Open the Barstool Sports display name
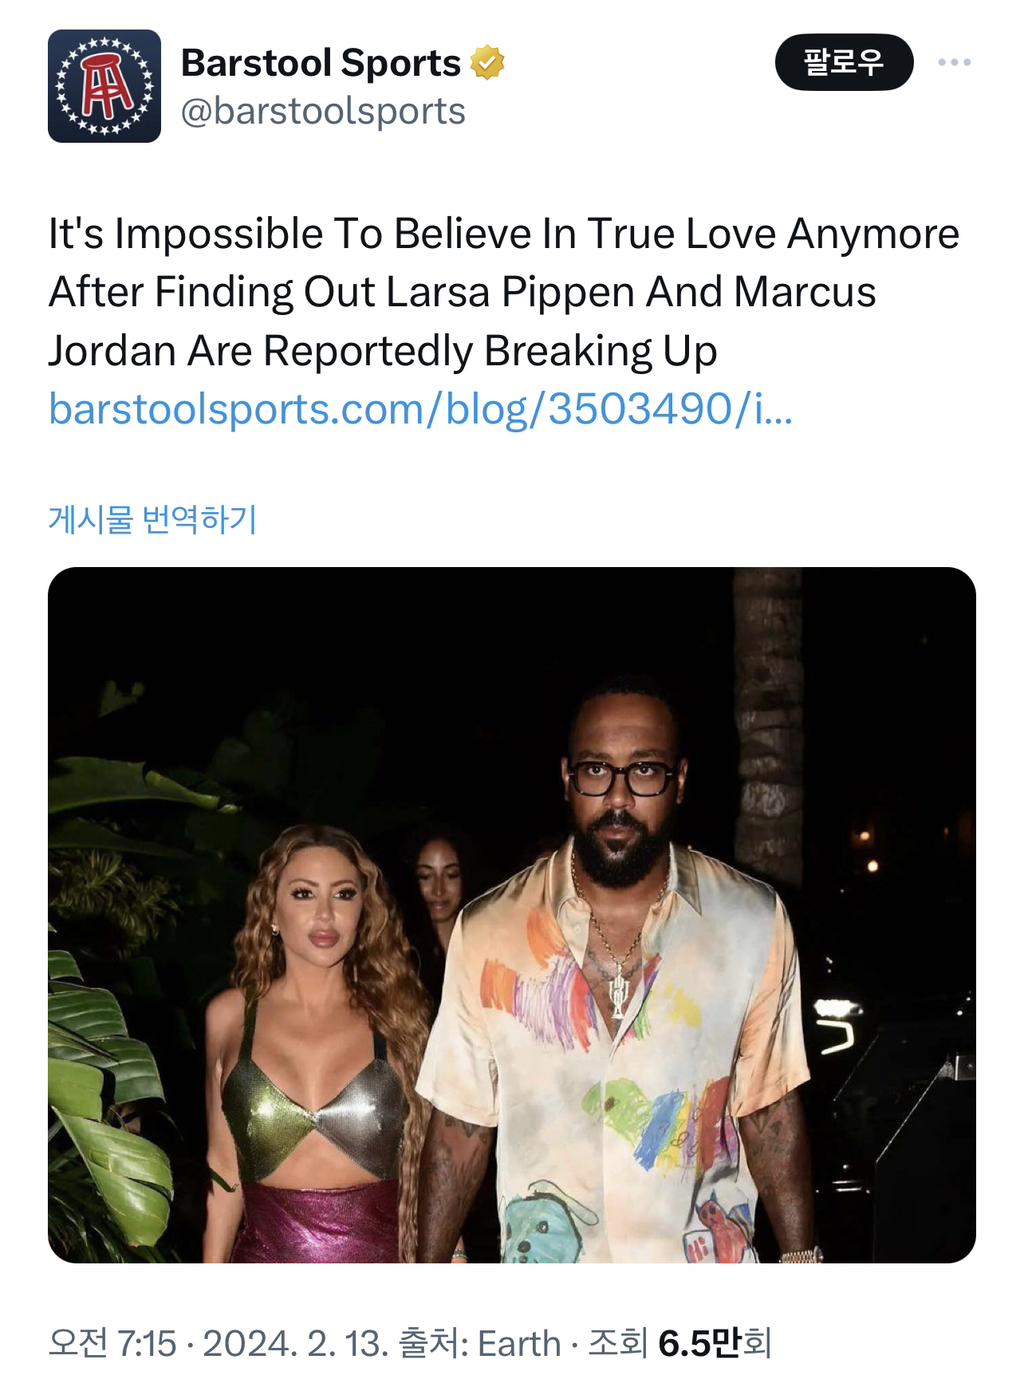This screenshot has height=1383, width=1024. pos(321,63)
